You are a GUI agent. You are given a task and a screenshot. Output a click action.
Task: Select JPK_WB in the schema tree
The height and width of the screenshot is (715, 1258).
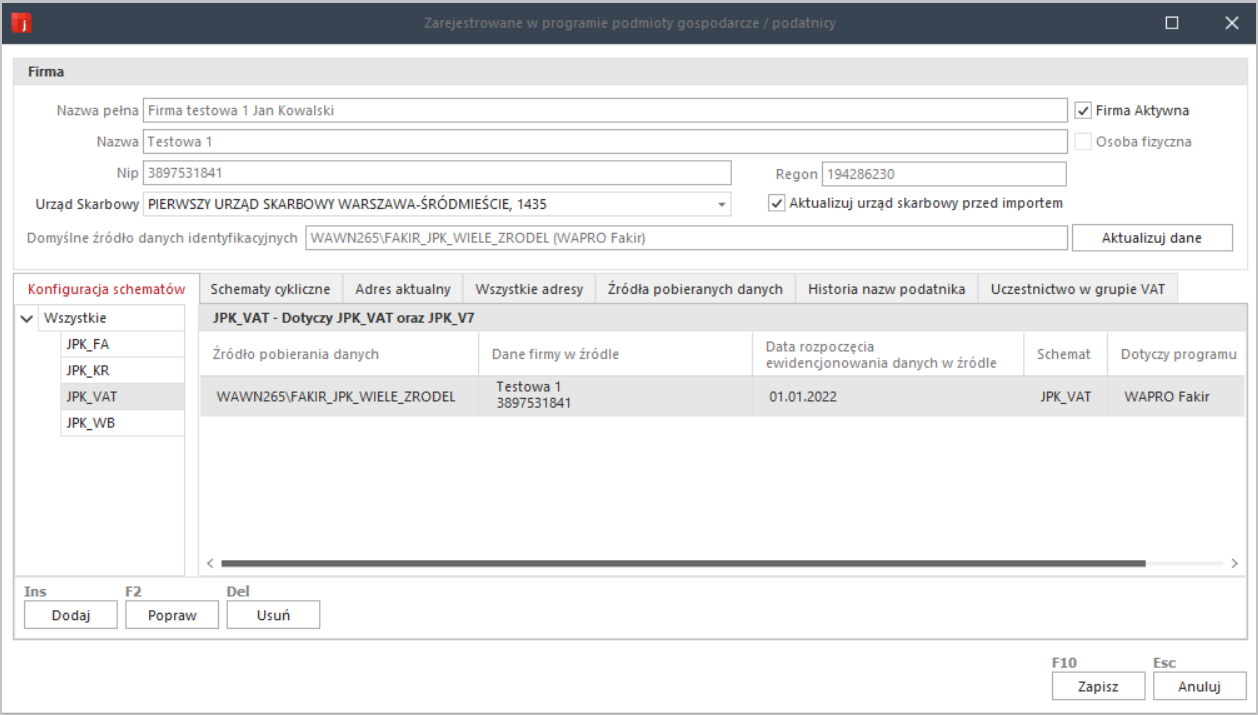[x=88, y=422]
